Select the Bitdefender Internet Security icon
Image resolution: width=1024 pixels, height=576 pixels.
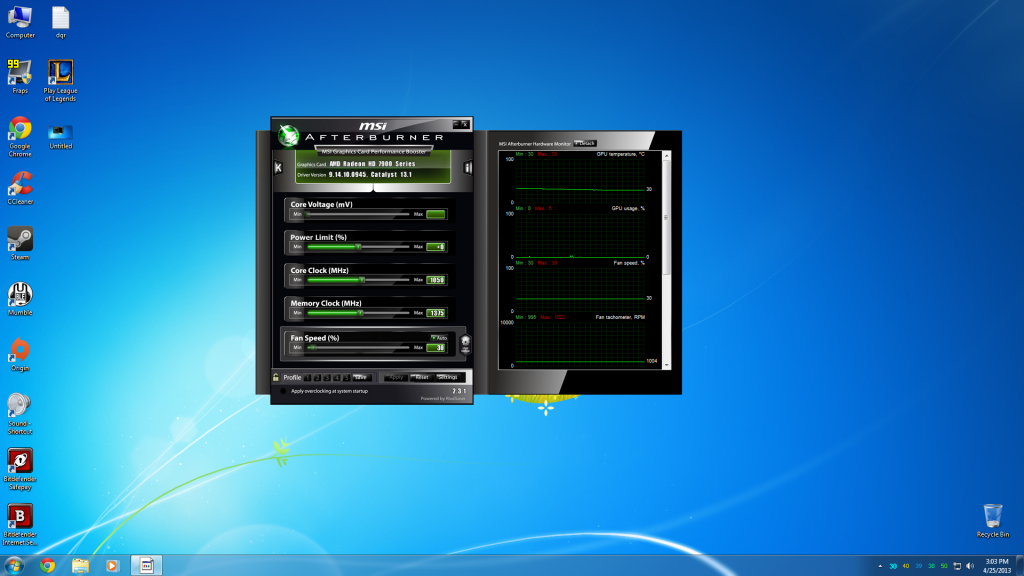click(x=20, y=524)
